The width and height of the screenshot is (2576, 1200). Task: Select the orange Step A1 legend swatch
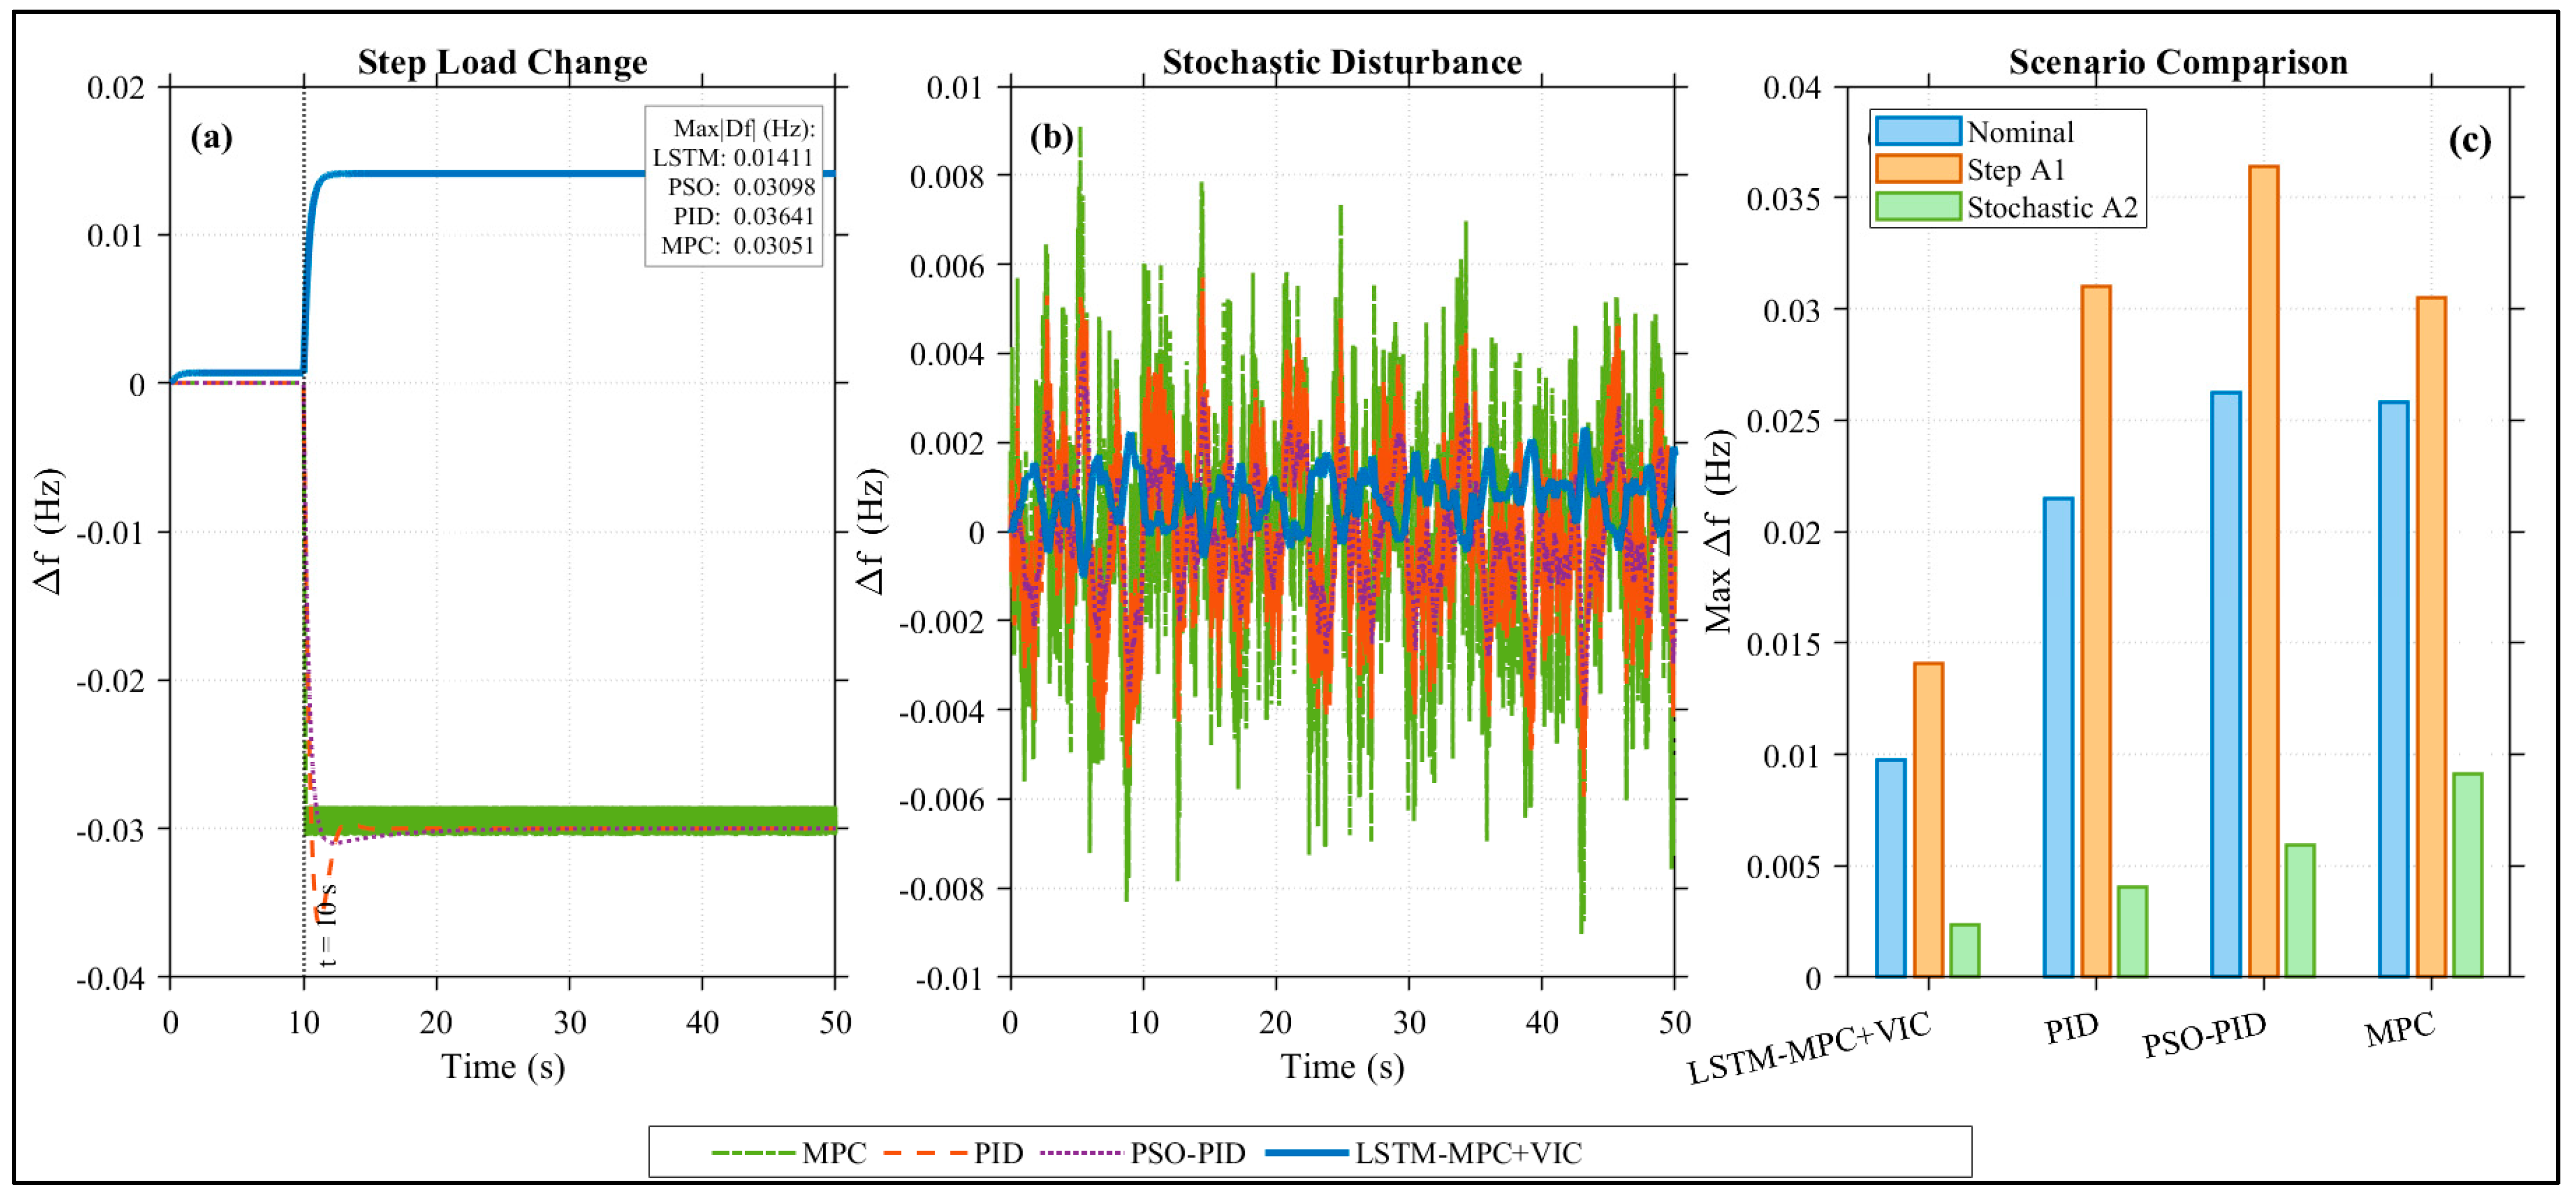click(x=1917, y=168)
